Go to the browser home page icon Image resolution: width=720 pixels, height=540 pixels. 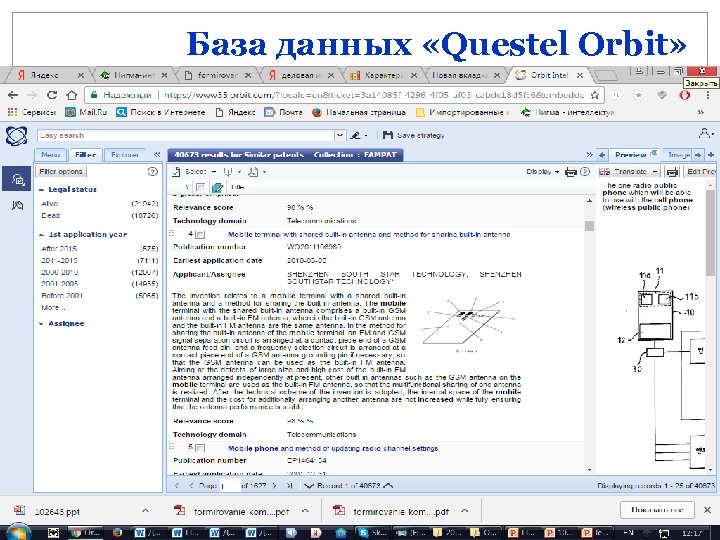[x=72, y=95]
